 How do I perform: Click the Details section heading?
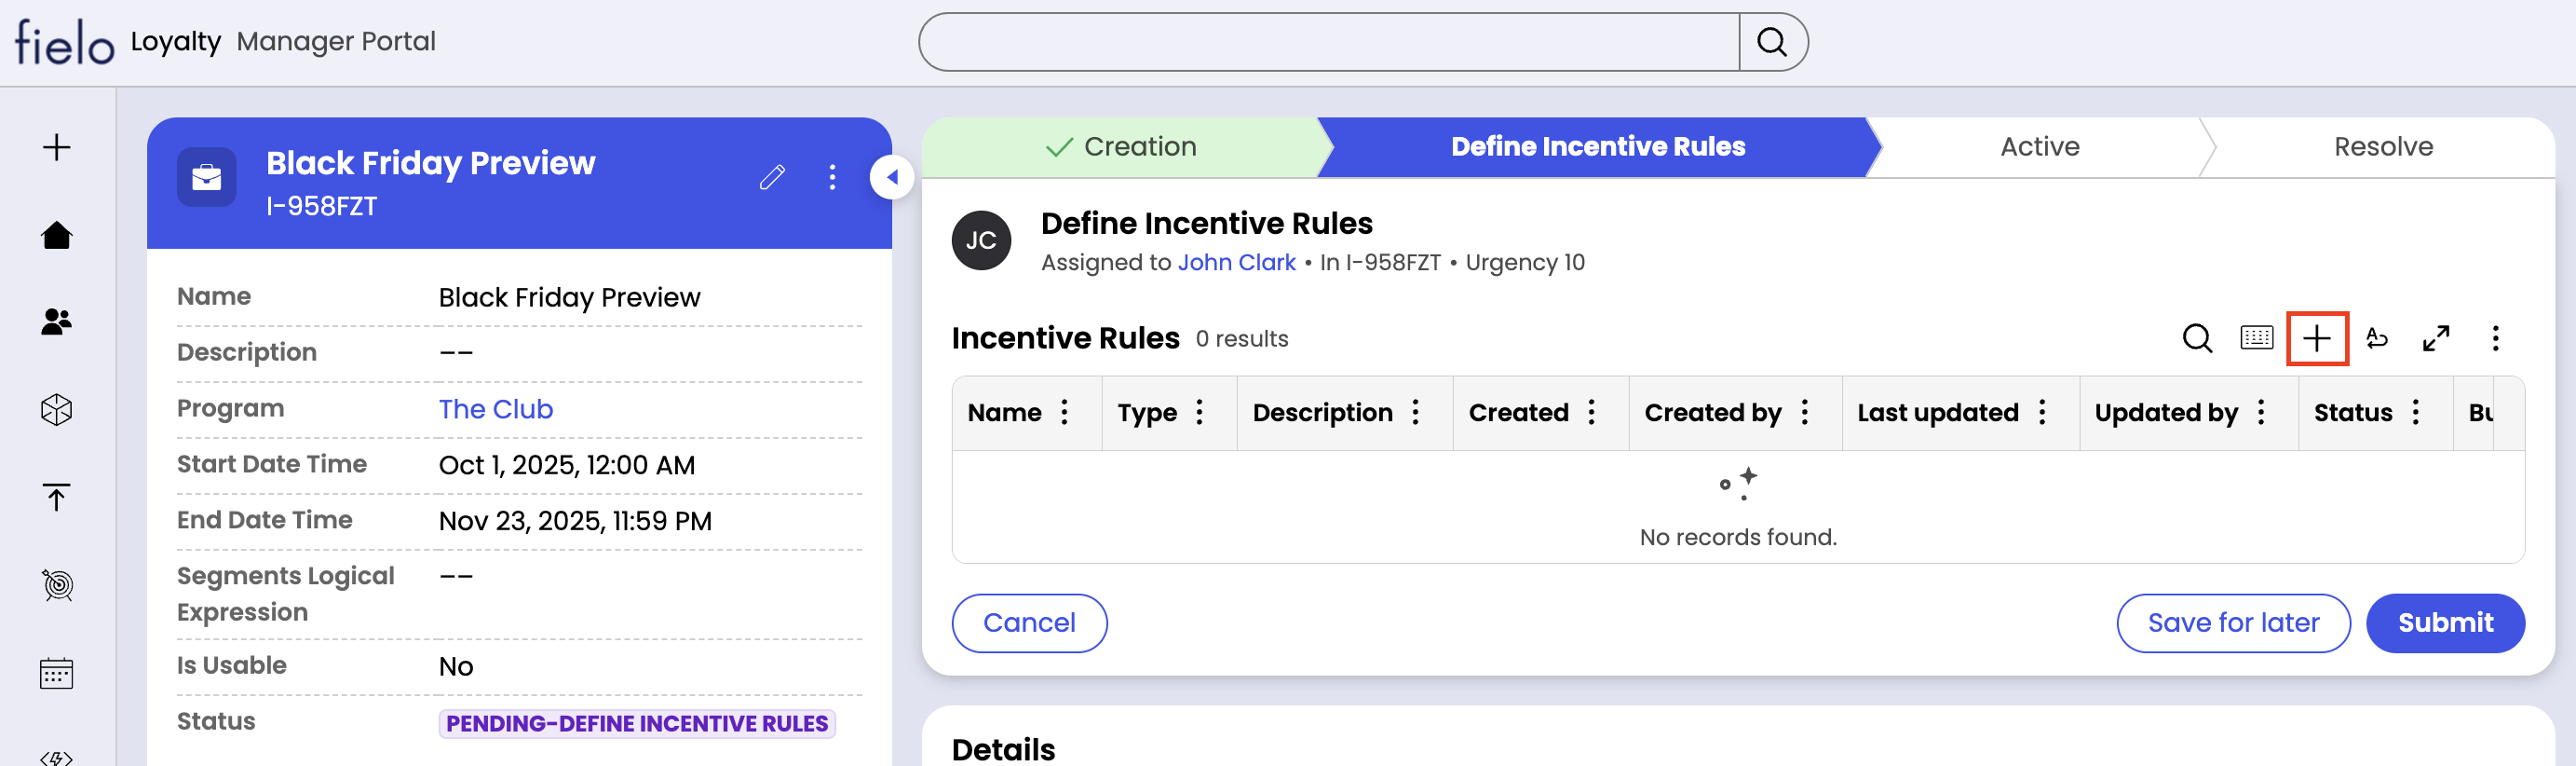[x=1003, y=749]
